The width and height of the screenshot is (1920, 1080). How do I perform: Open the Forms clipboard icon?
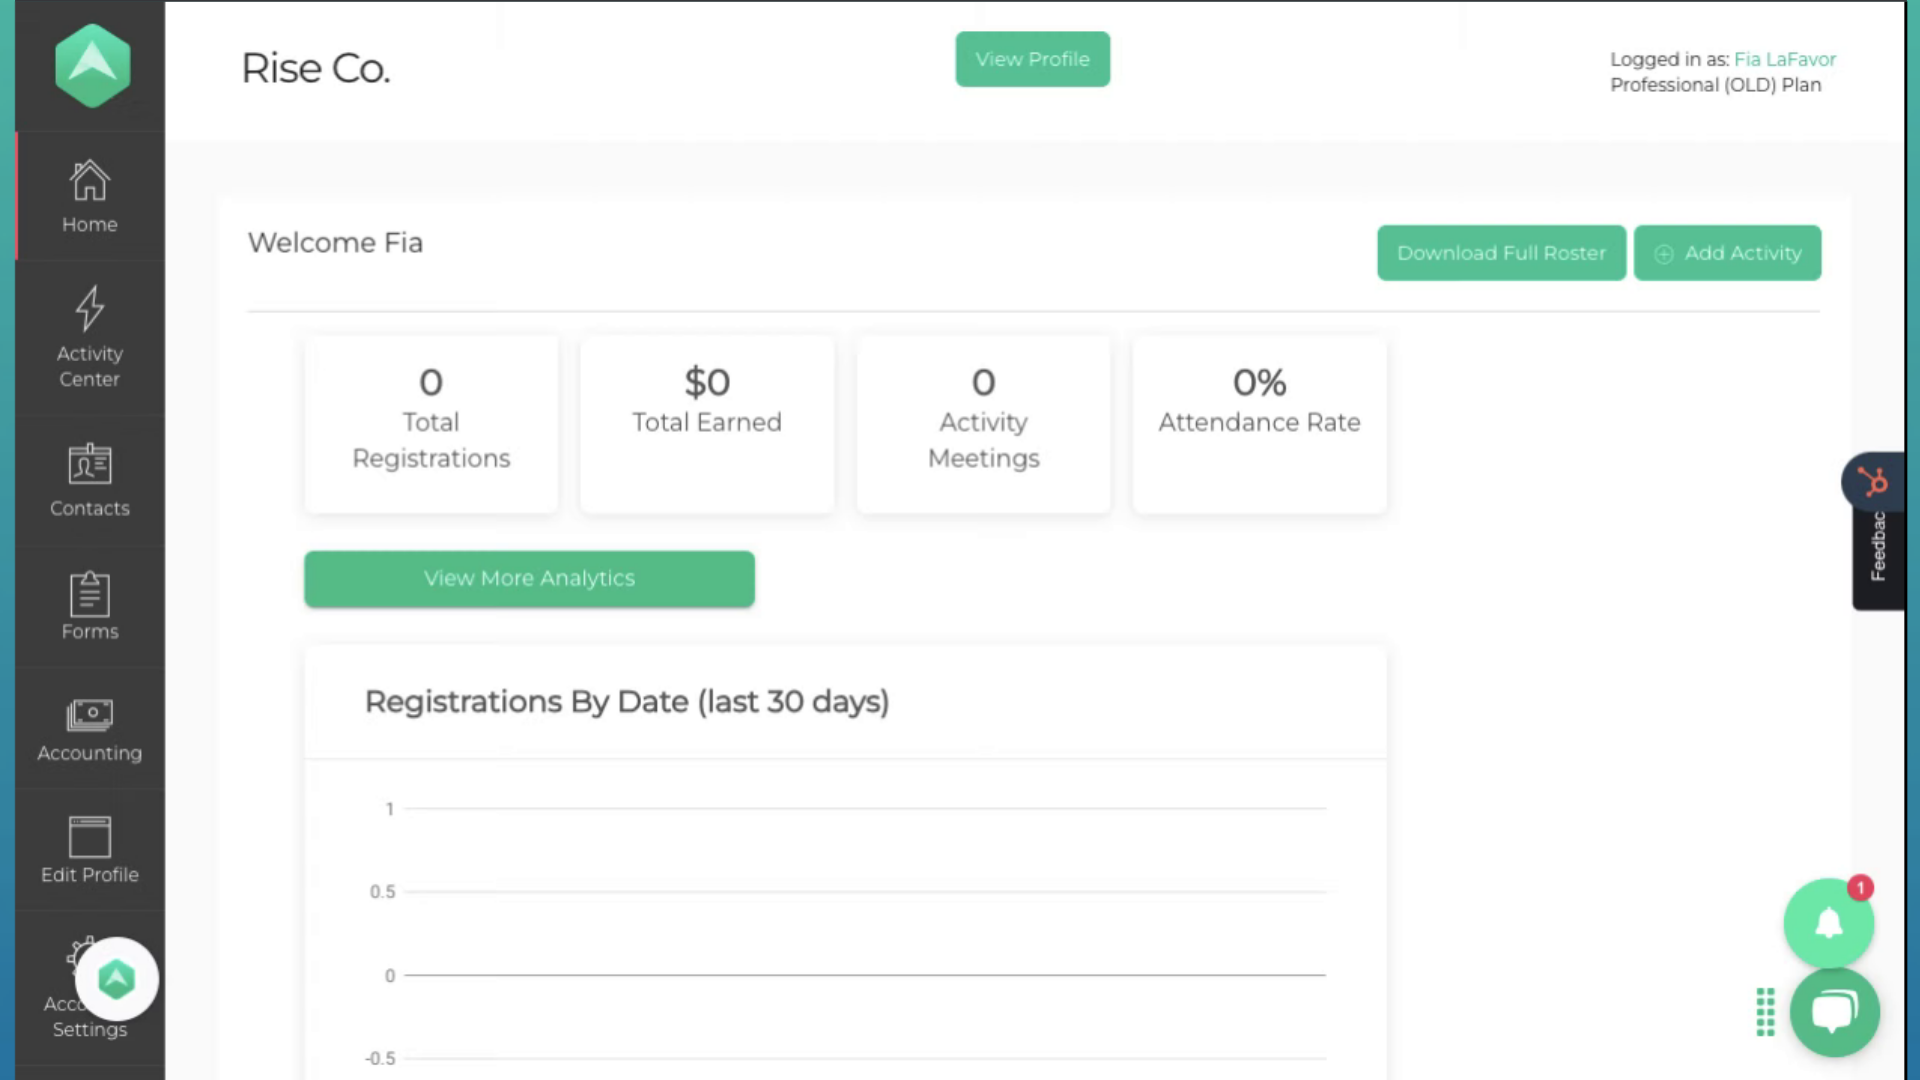coord(89,594)
